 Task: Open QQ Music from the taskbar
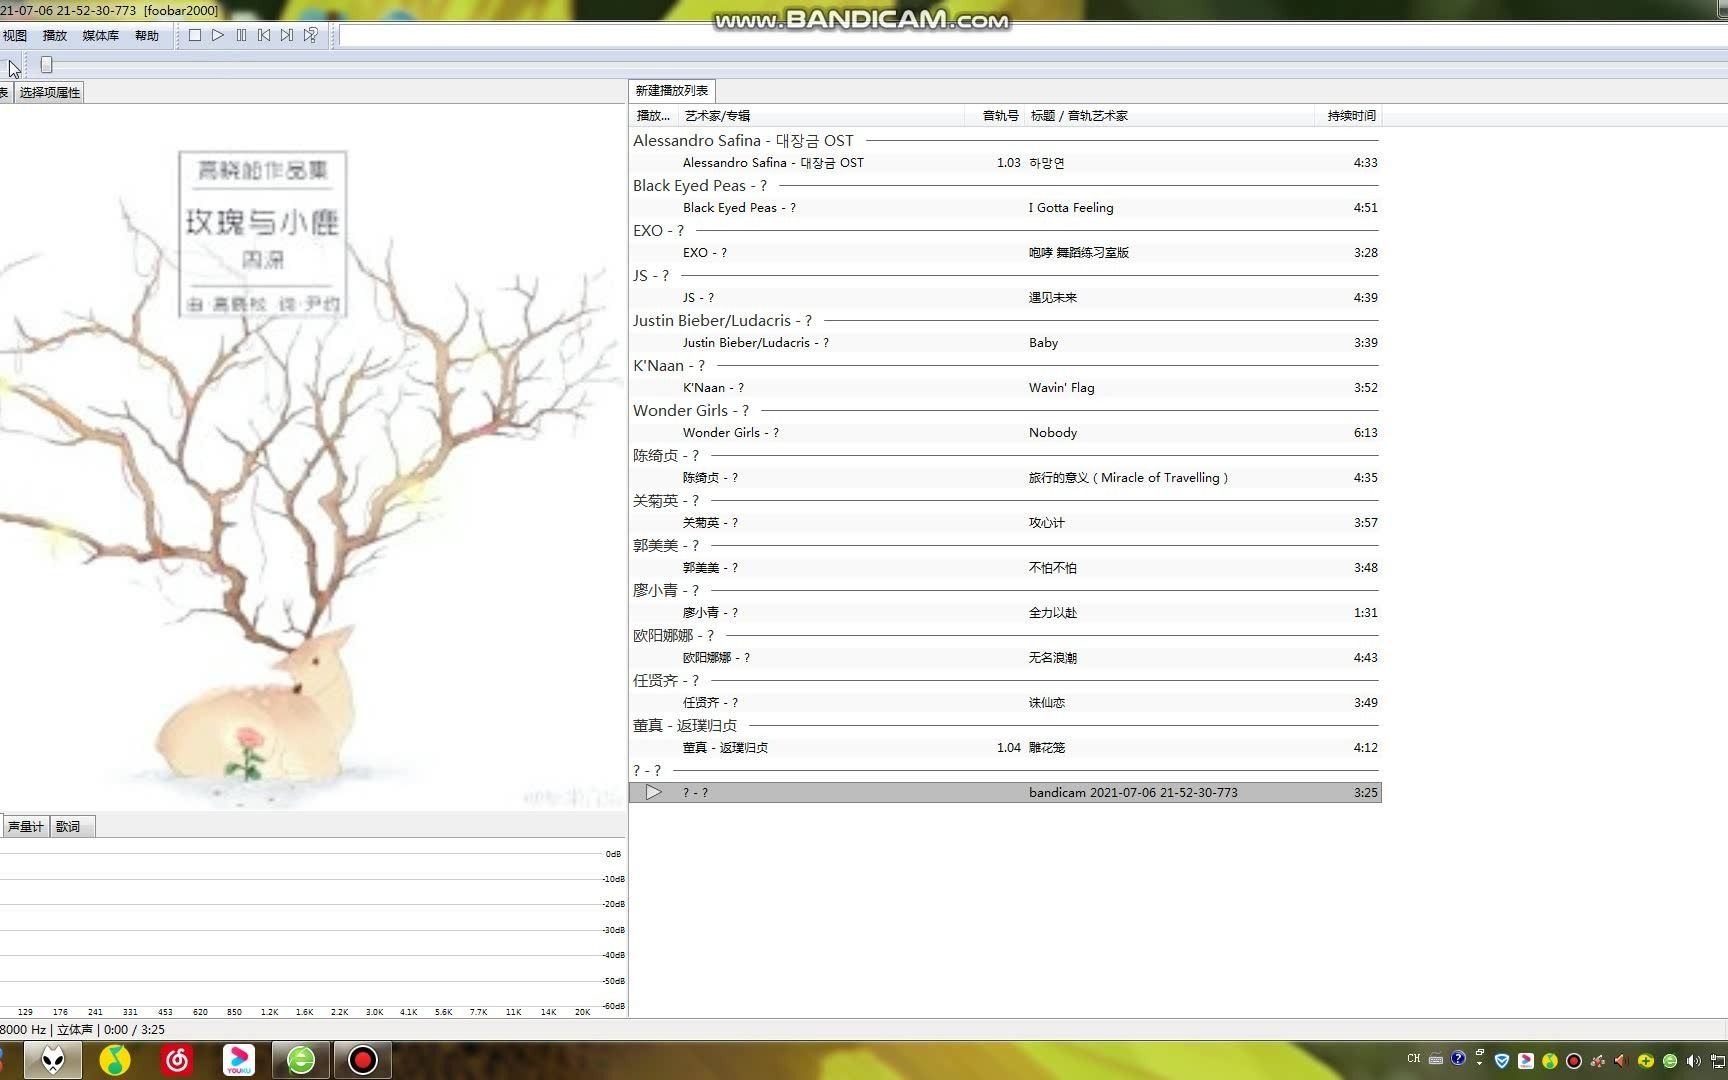point(115,1059)
